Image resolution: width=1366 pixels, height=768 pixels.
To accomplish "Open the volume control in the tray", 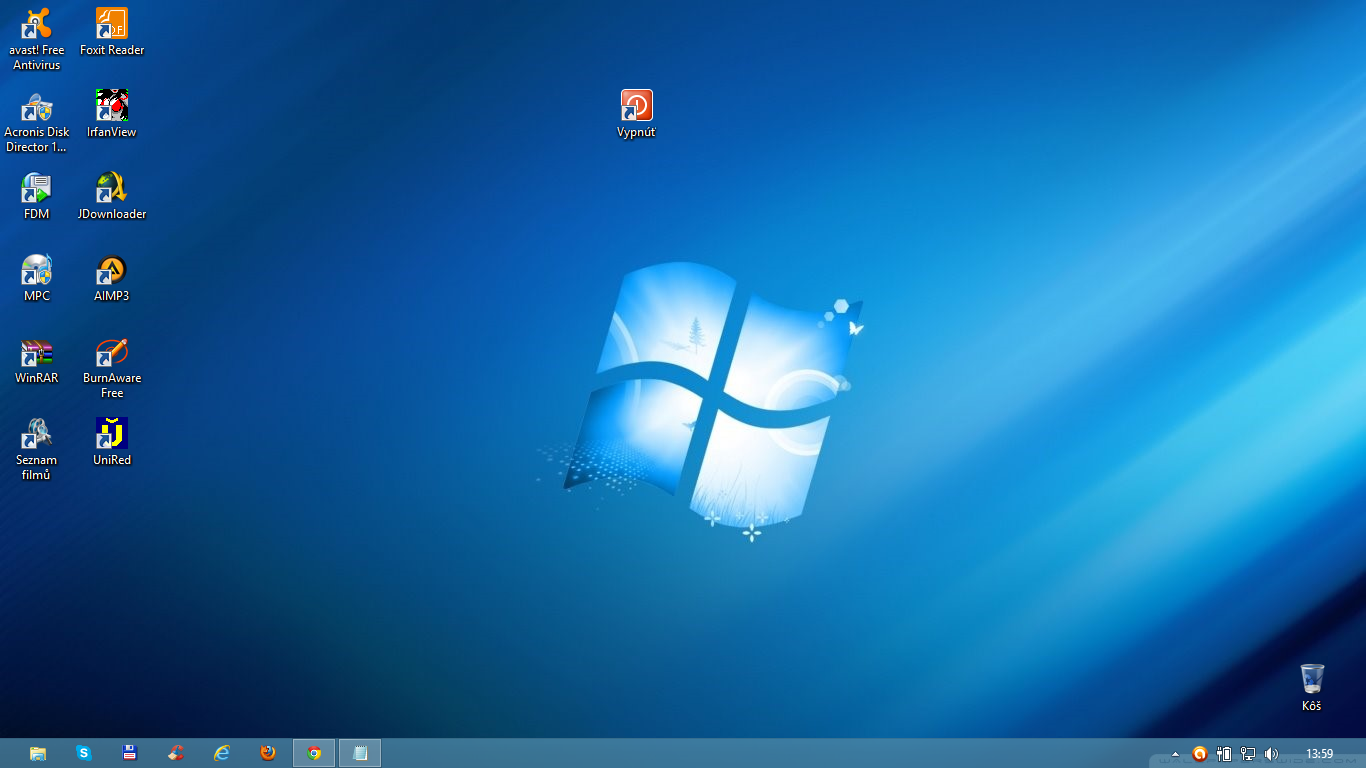I will coord(1271,753).
